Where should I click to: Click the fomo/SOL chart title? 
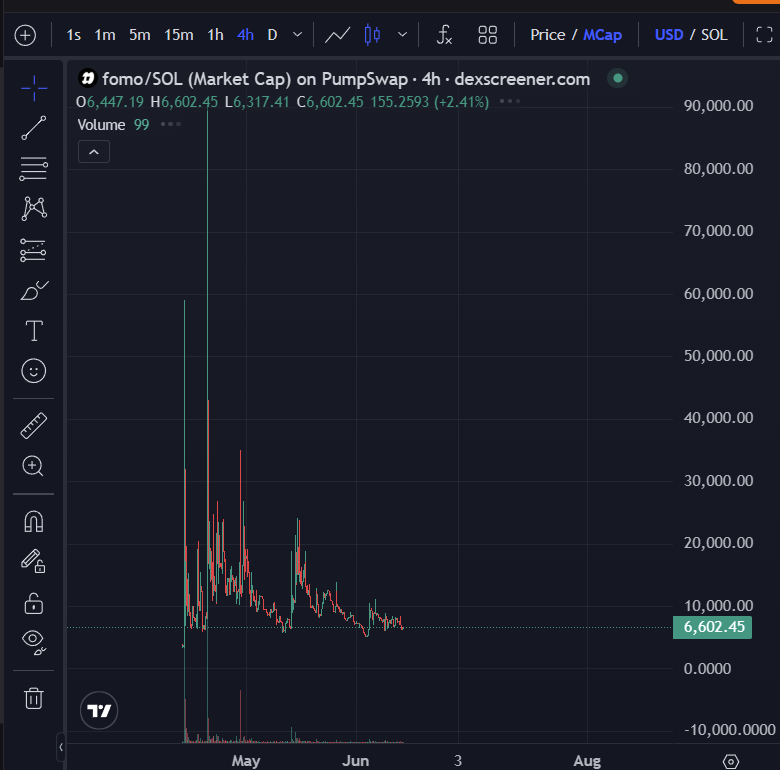pos(346,79)
